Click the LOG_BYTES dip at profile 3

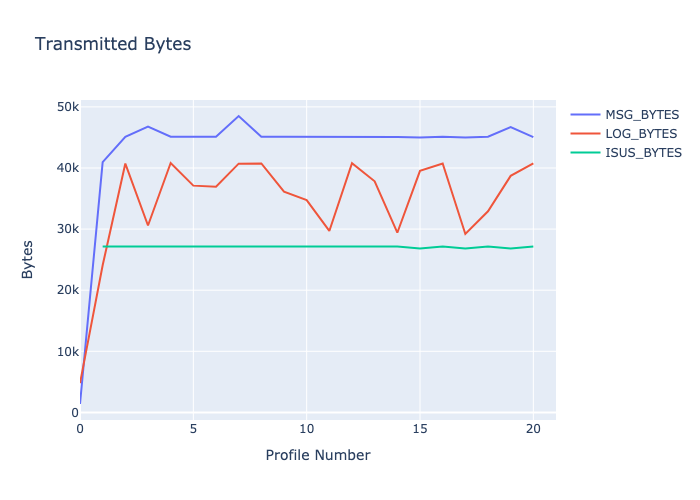click(148, 225)
